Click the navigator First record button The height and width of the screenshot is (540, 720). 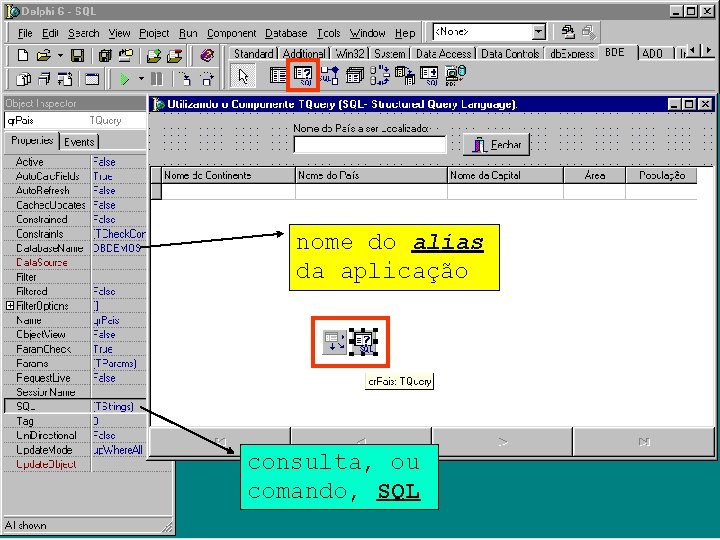[220, 442]
